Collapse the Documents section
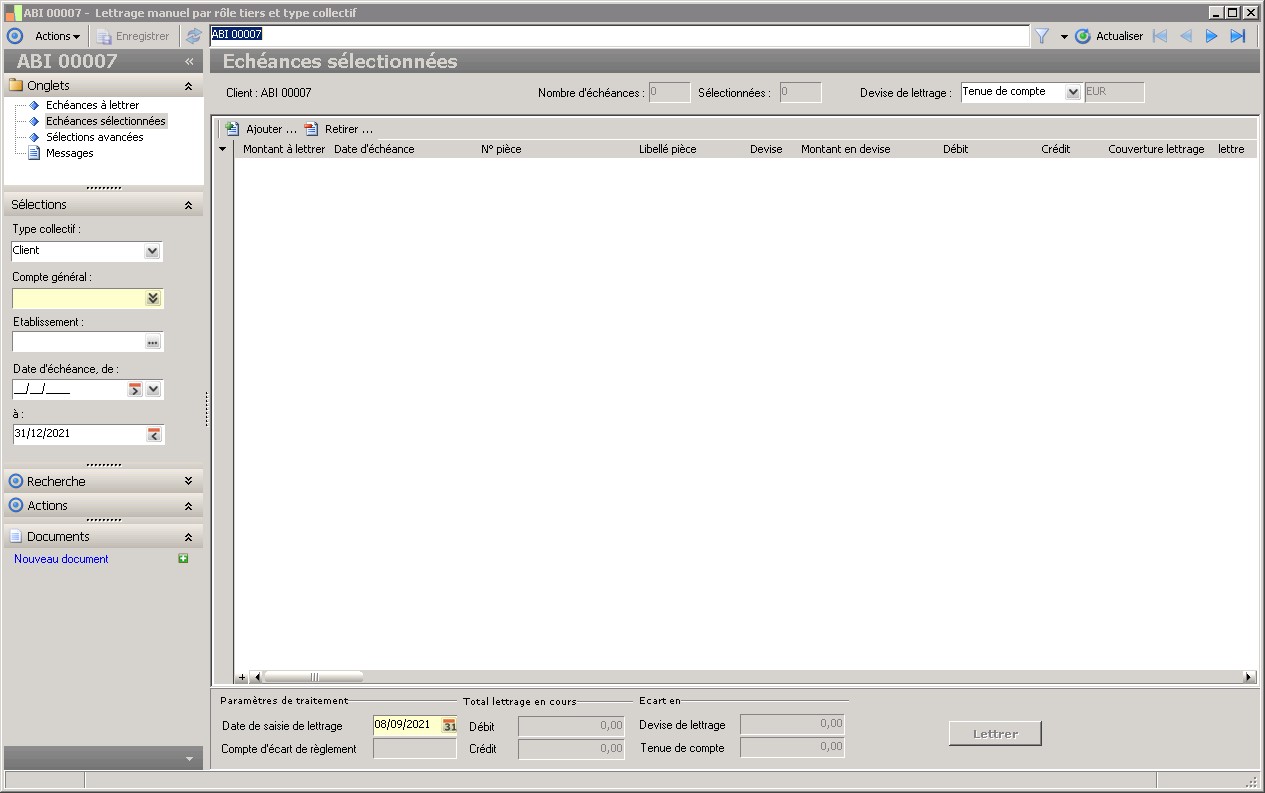Image resolution: width=1265 pixels, height=793 pixels. 189,537
